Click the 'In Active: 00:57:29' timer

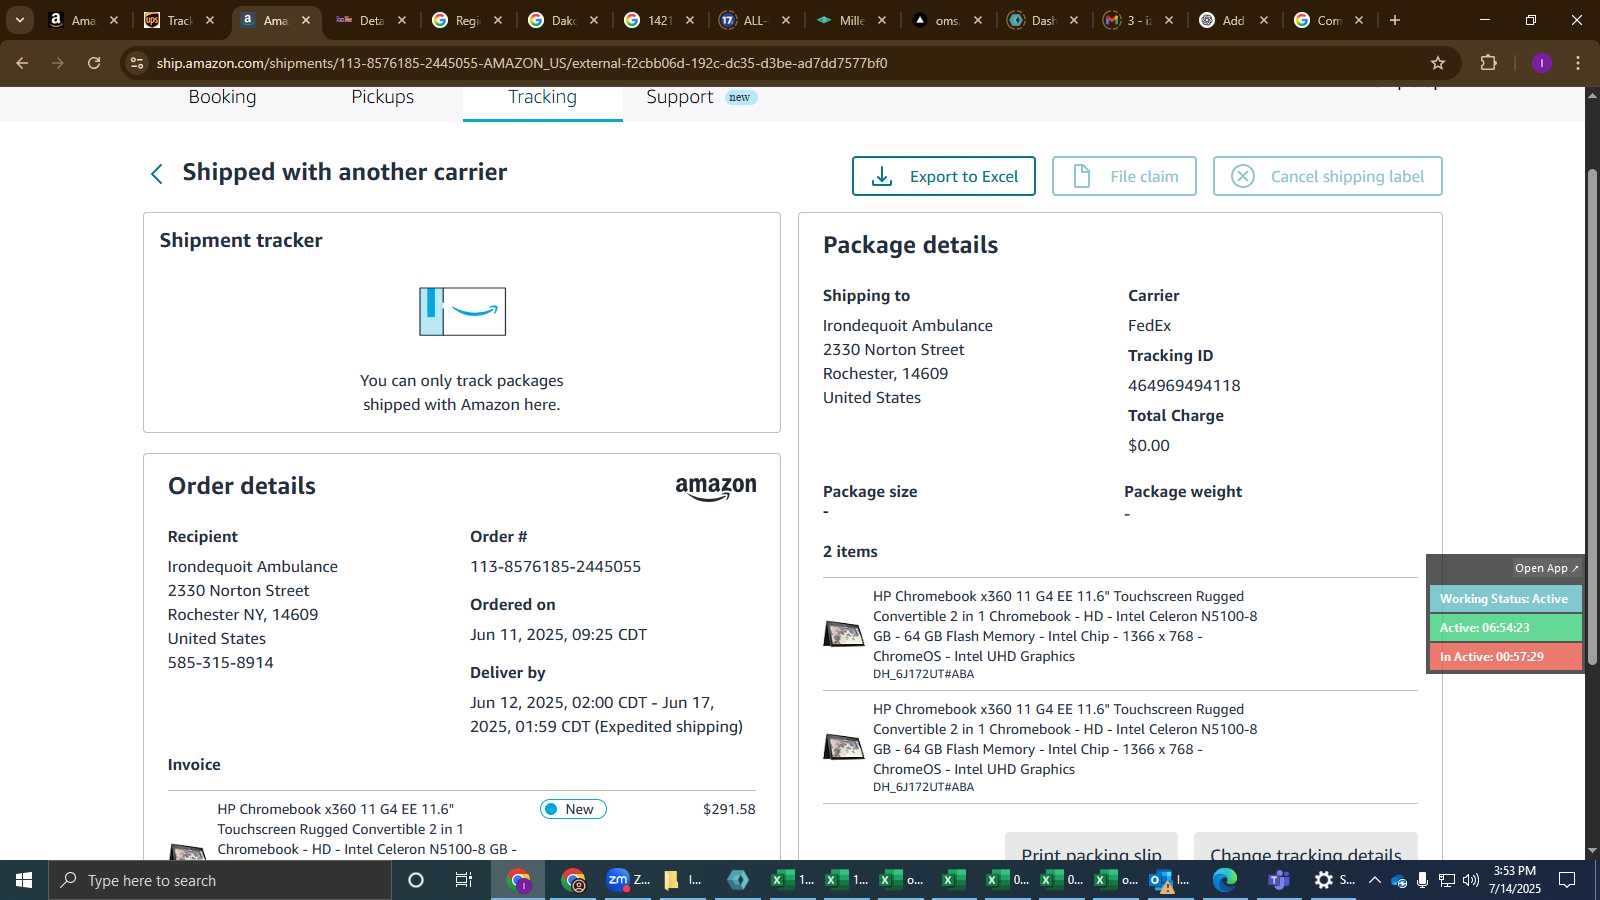(x=1505, y=657)
